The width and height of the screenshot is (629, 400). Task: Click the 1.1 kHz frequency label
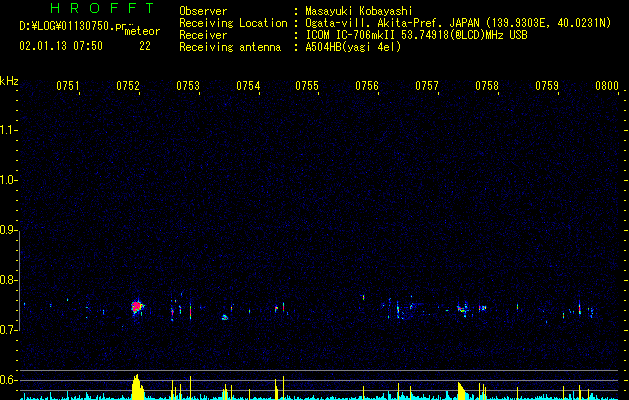(8, 130)
